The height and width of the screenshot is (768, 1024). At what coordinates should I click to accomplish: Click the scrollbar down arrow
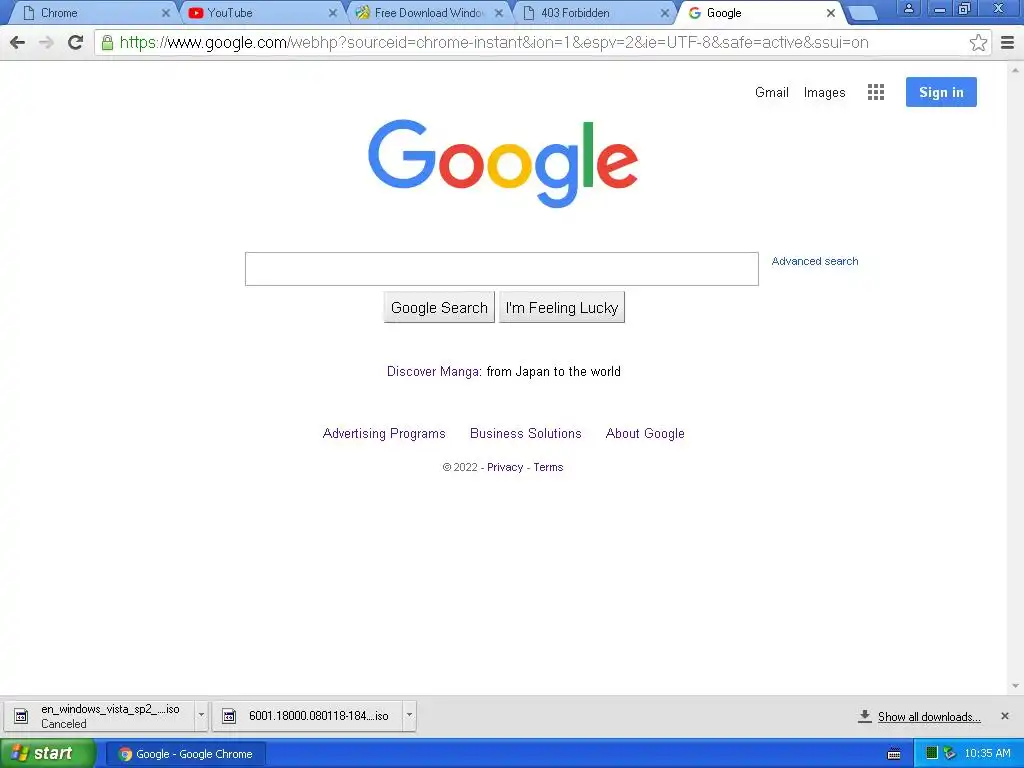point(1016,686)
